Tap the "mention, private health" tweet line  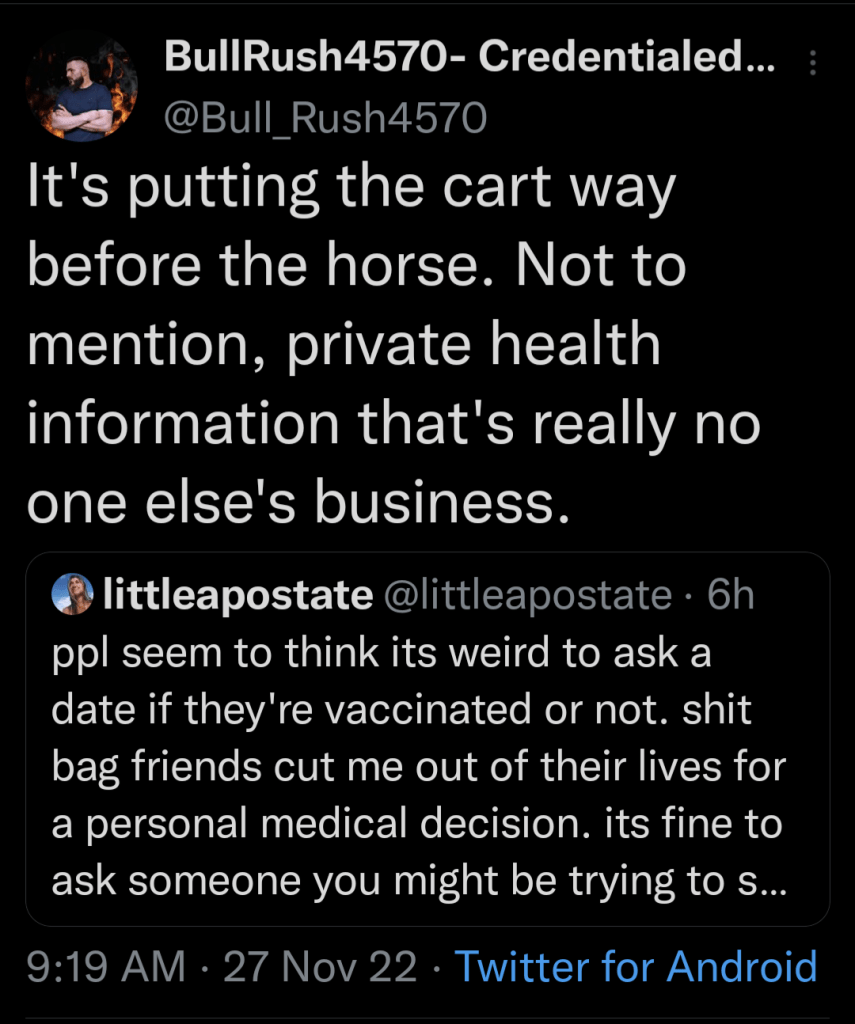click(343, 347)
